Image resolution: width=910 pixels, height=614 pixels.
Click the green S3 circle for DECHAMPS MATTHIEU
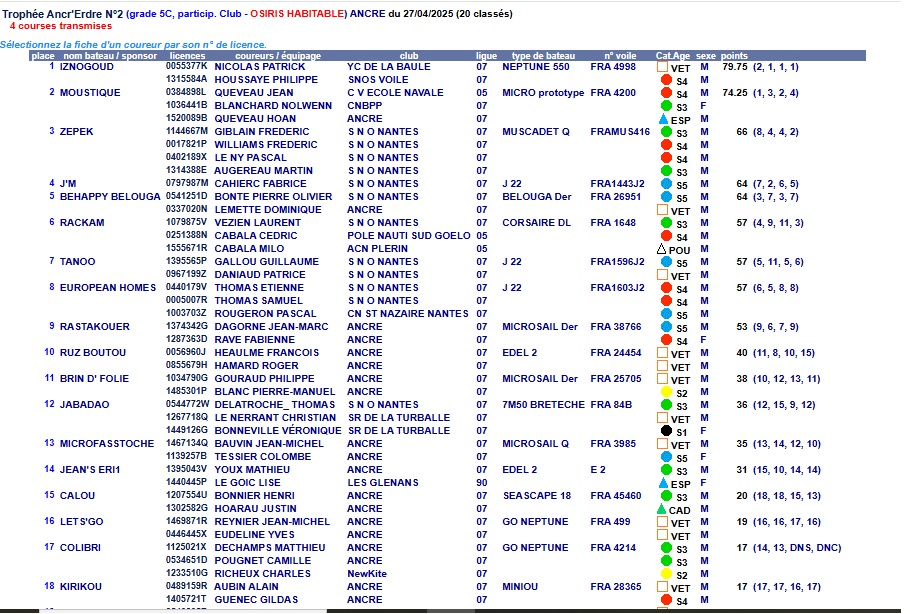pyautogui.click(x=666, y=547)
